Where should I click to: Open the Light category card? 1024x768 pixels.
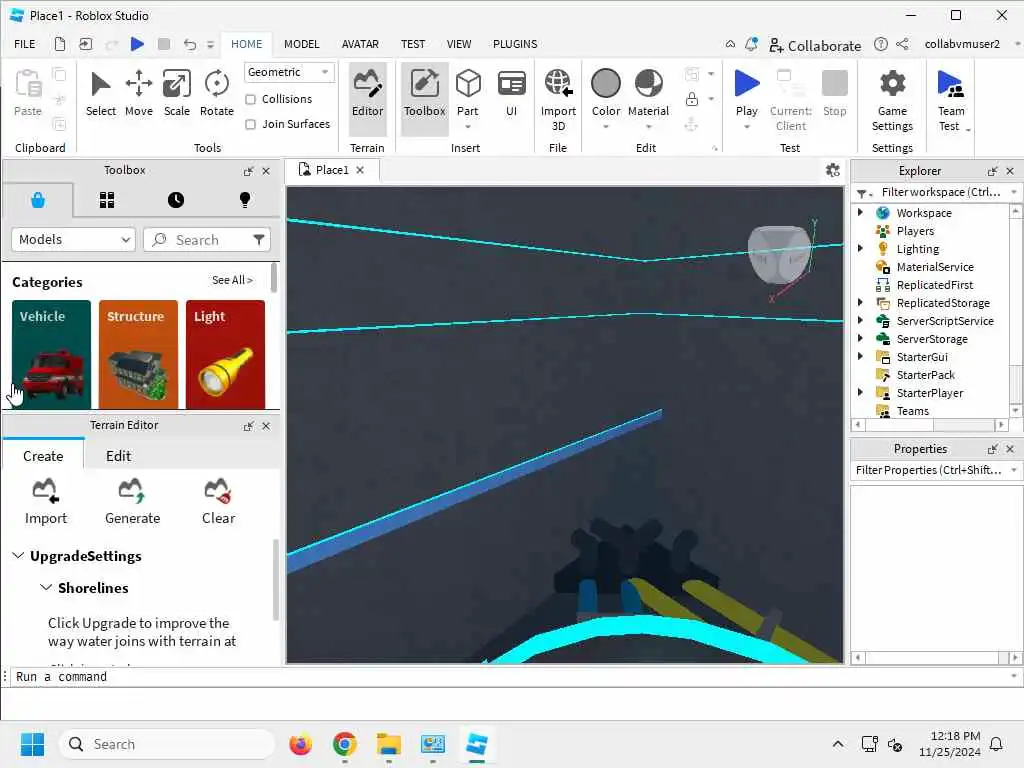point(225,355)
